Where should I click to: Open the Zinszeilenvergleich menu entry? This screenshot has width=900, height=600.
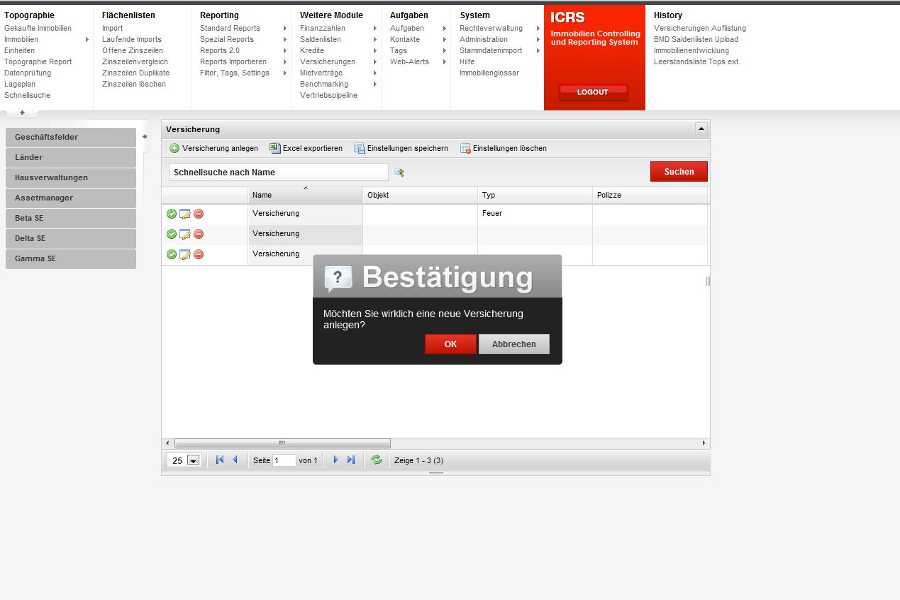(135, 61)
